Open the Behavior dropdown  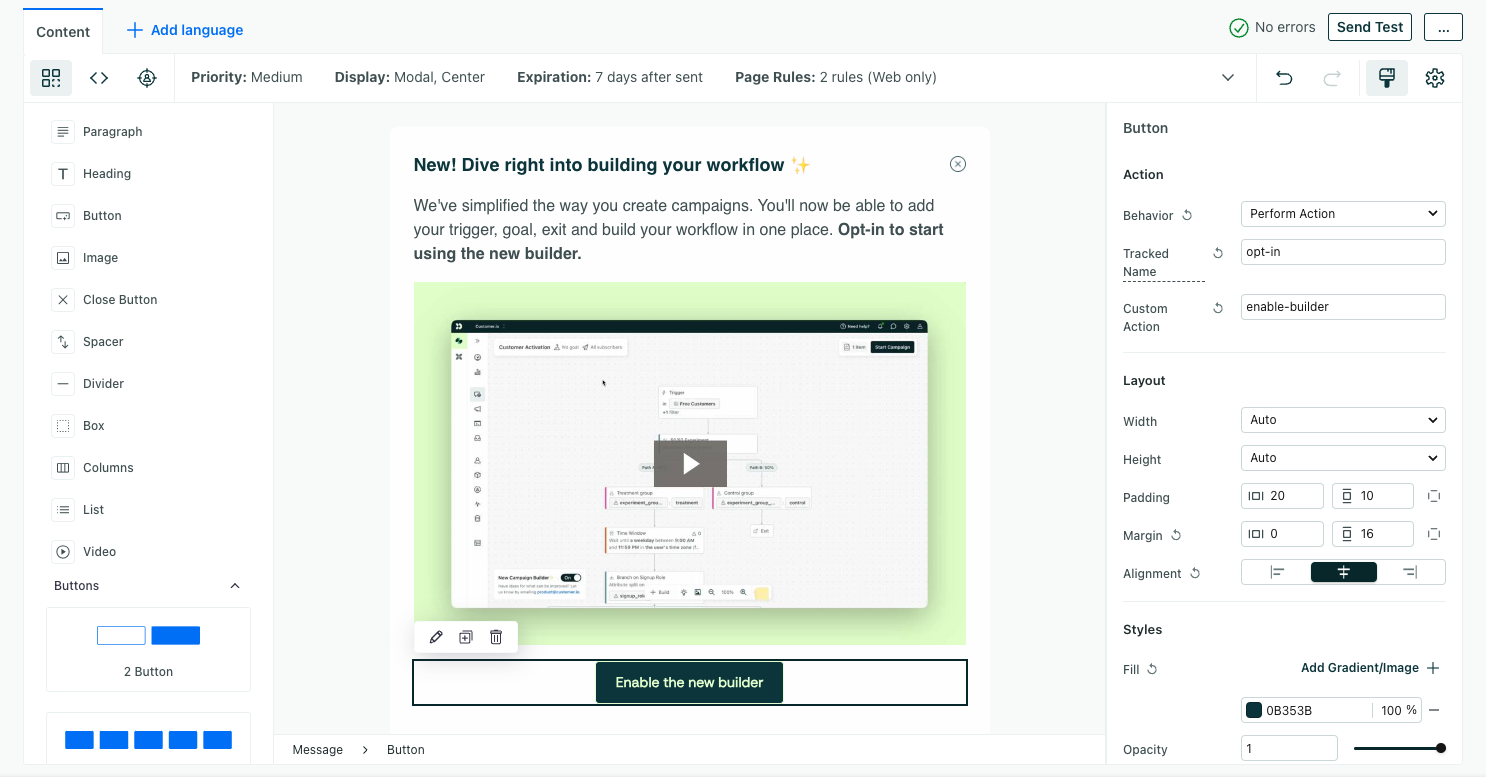coord(1343,214)
